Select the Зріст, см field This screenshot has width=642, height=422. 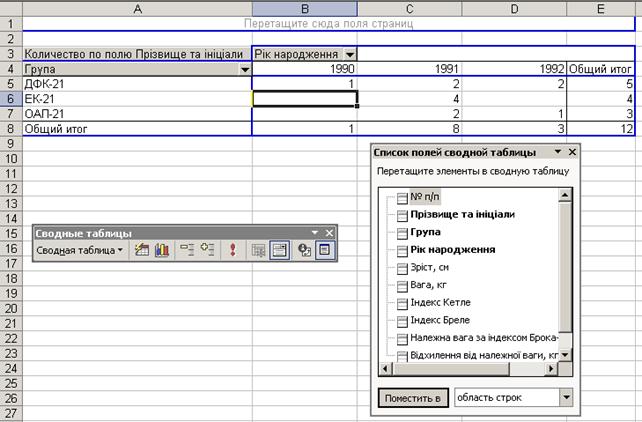pyautogui.click(x=430, y=267)
